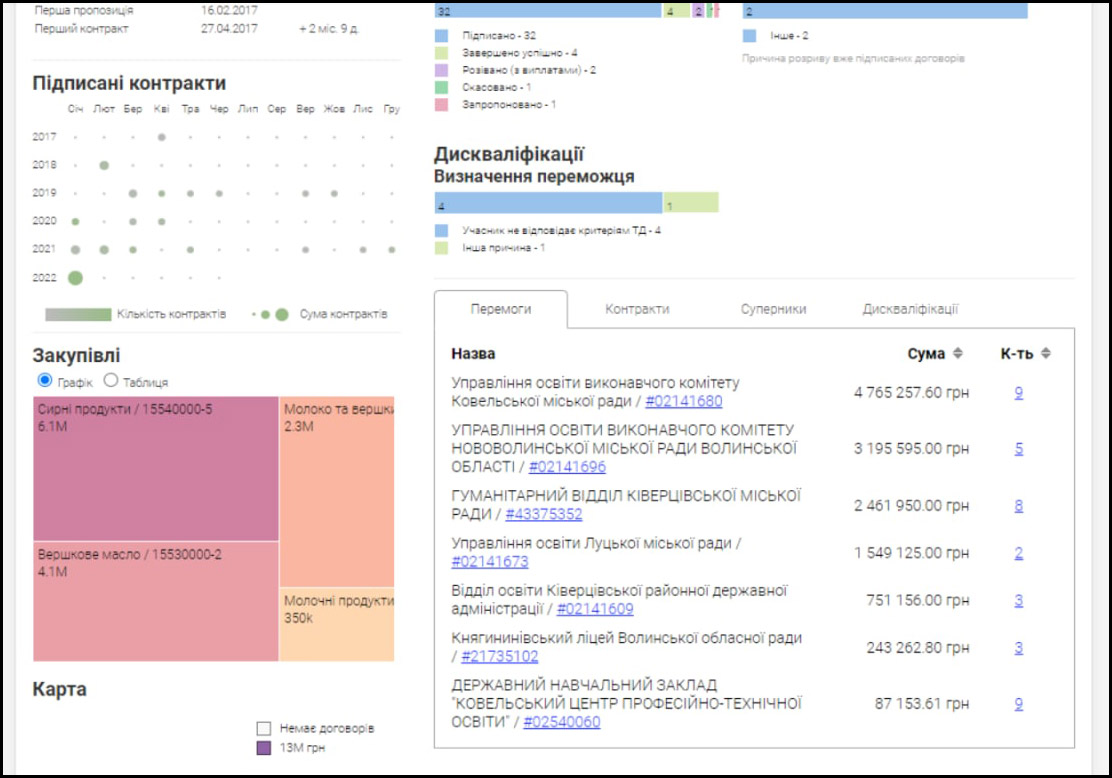Select the Вершкове масло treemap block
1112x778 pixels.
tap(156, 601)
